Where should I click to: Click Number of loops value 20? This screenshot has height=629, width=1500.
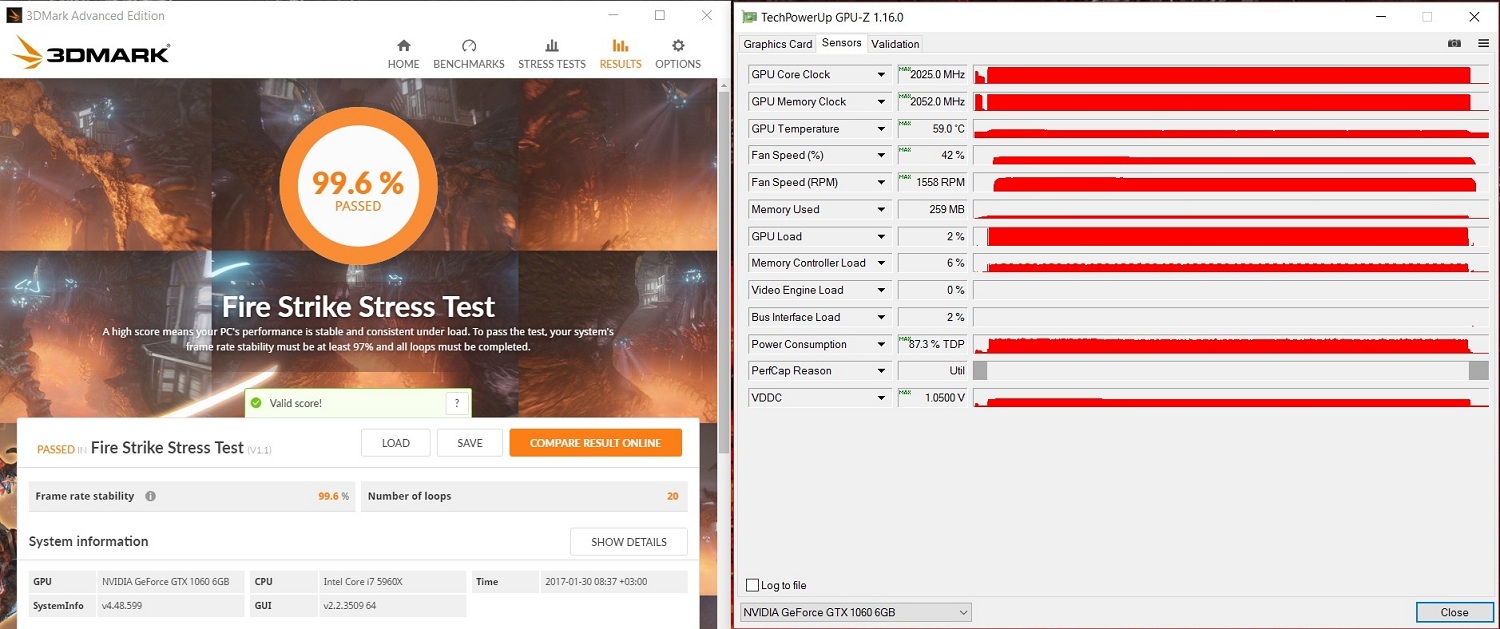[673, 496]
